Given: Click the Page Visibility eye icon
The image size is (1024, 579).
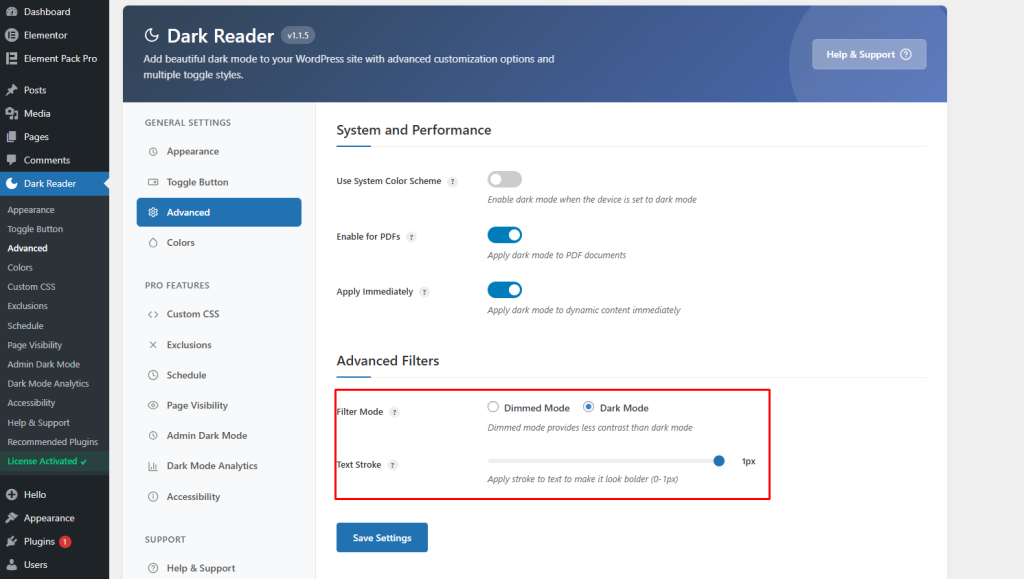Looking at the screenshot, I should click(153, 405).
